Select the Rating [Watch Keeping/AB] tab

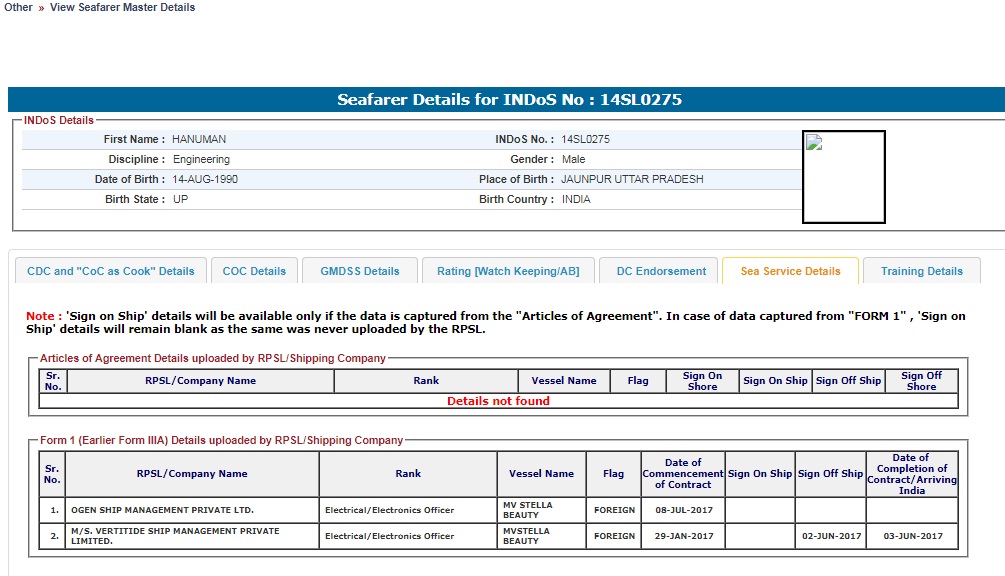point(508,271)
